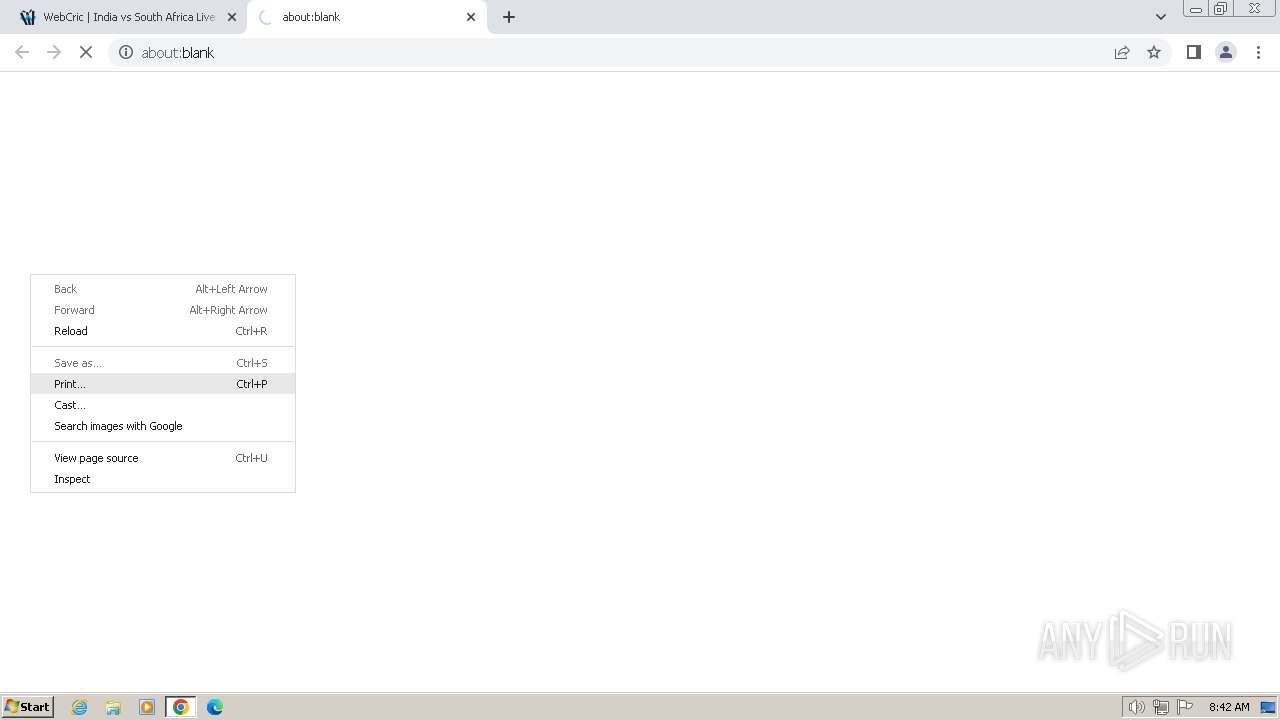
Task: Click the browser forward arrow
Action: pyautogui.click(x=54, y=52)
